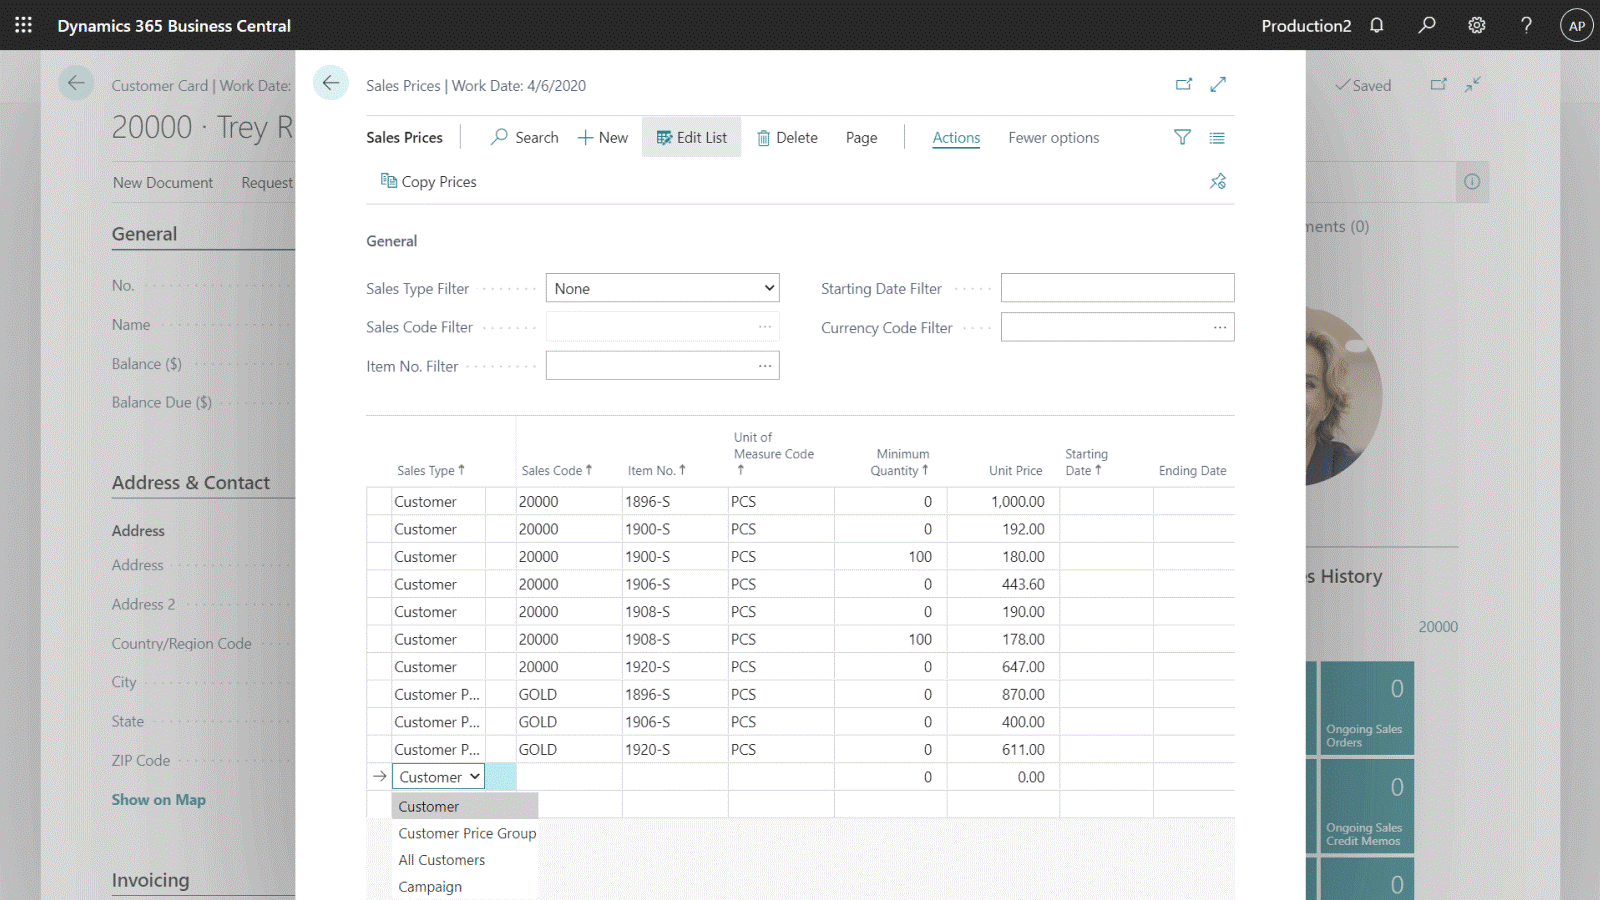Click the back arrow on Sales Prices
1600x900 pixels.
click(331, 83)
